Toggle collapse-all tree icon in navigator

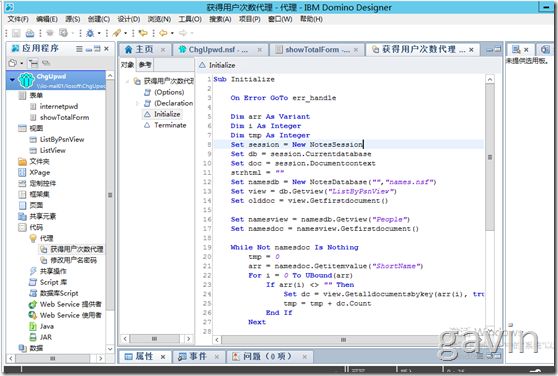coord(34,63)
